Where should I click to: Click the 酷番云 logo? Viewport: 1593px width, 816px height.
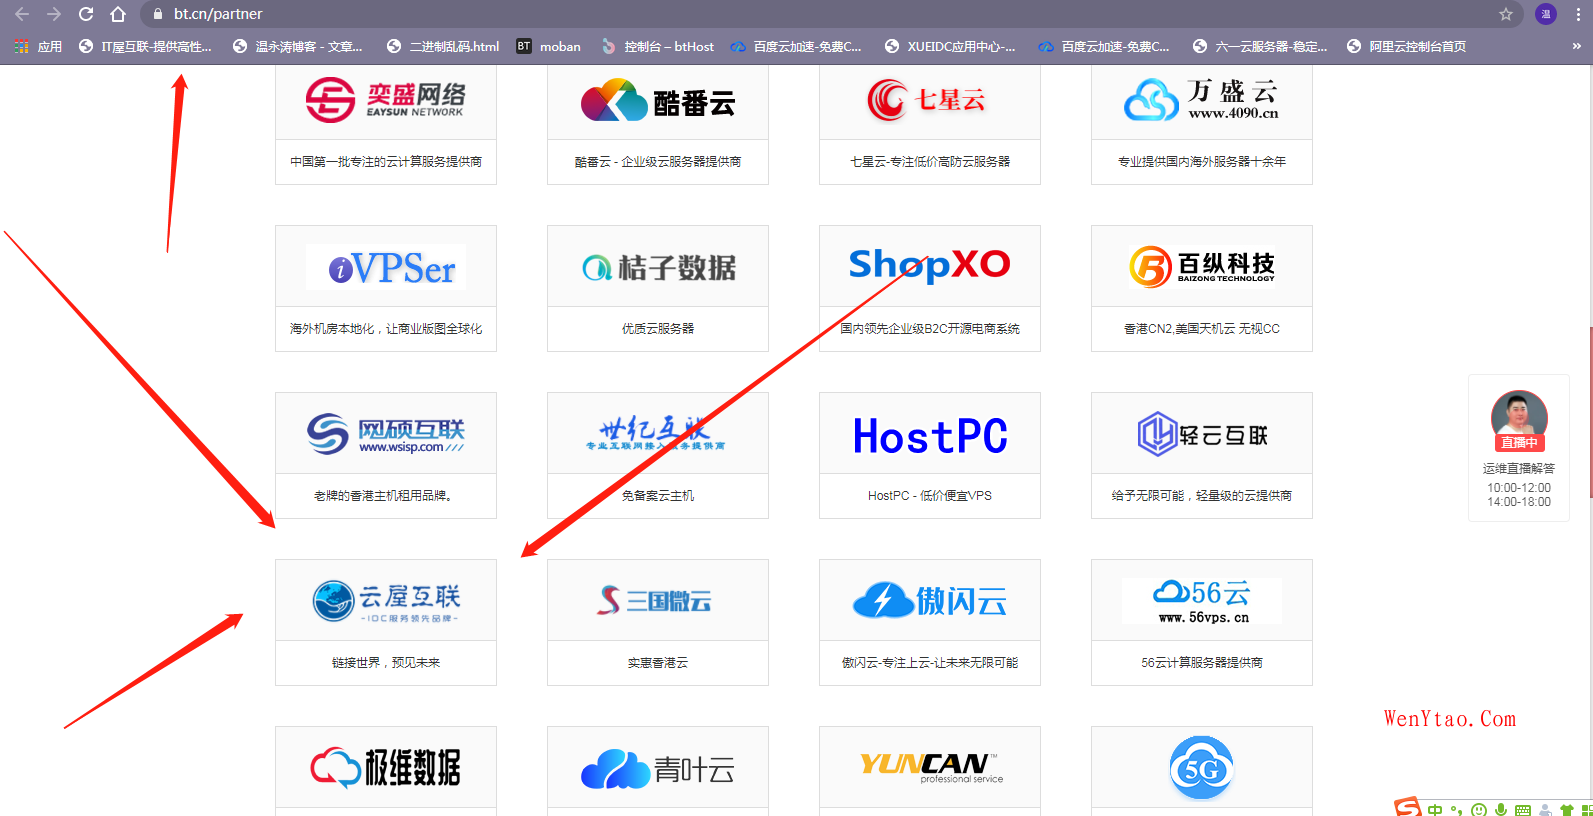pyautogui.click(x=658, y=101)
